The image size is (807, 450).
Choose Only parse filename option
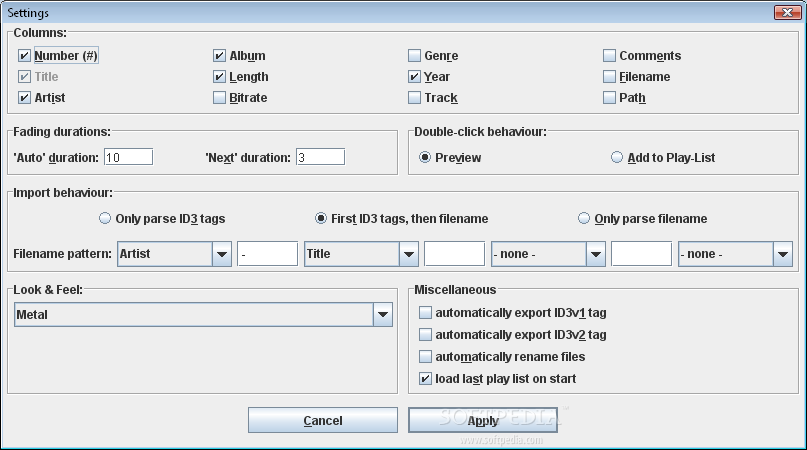[584, 218]
